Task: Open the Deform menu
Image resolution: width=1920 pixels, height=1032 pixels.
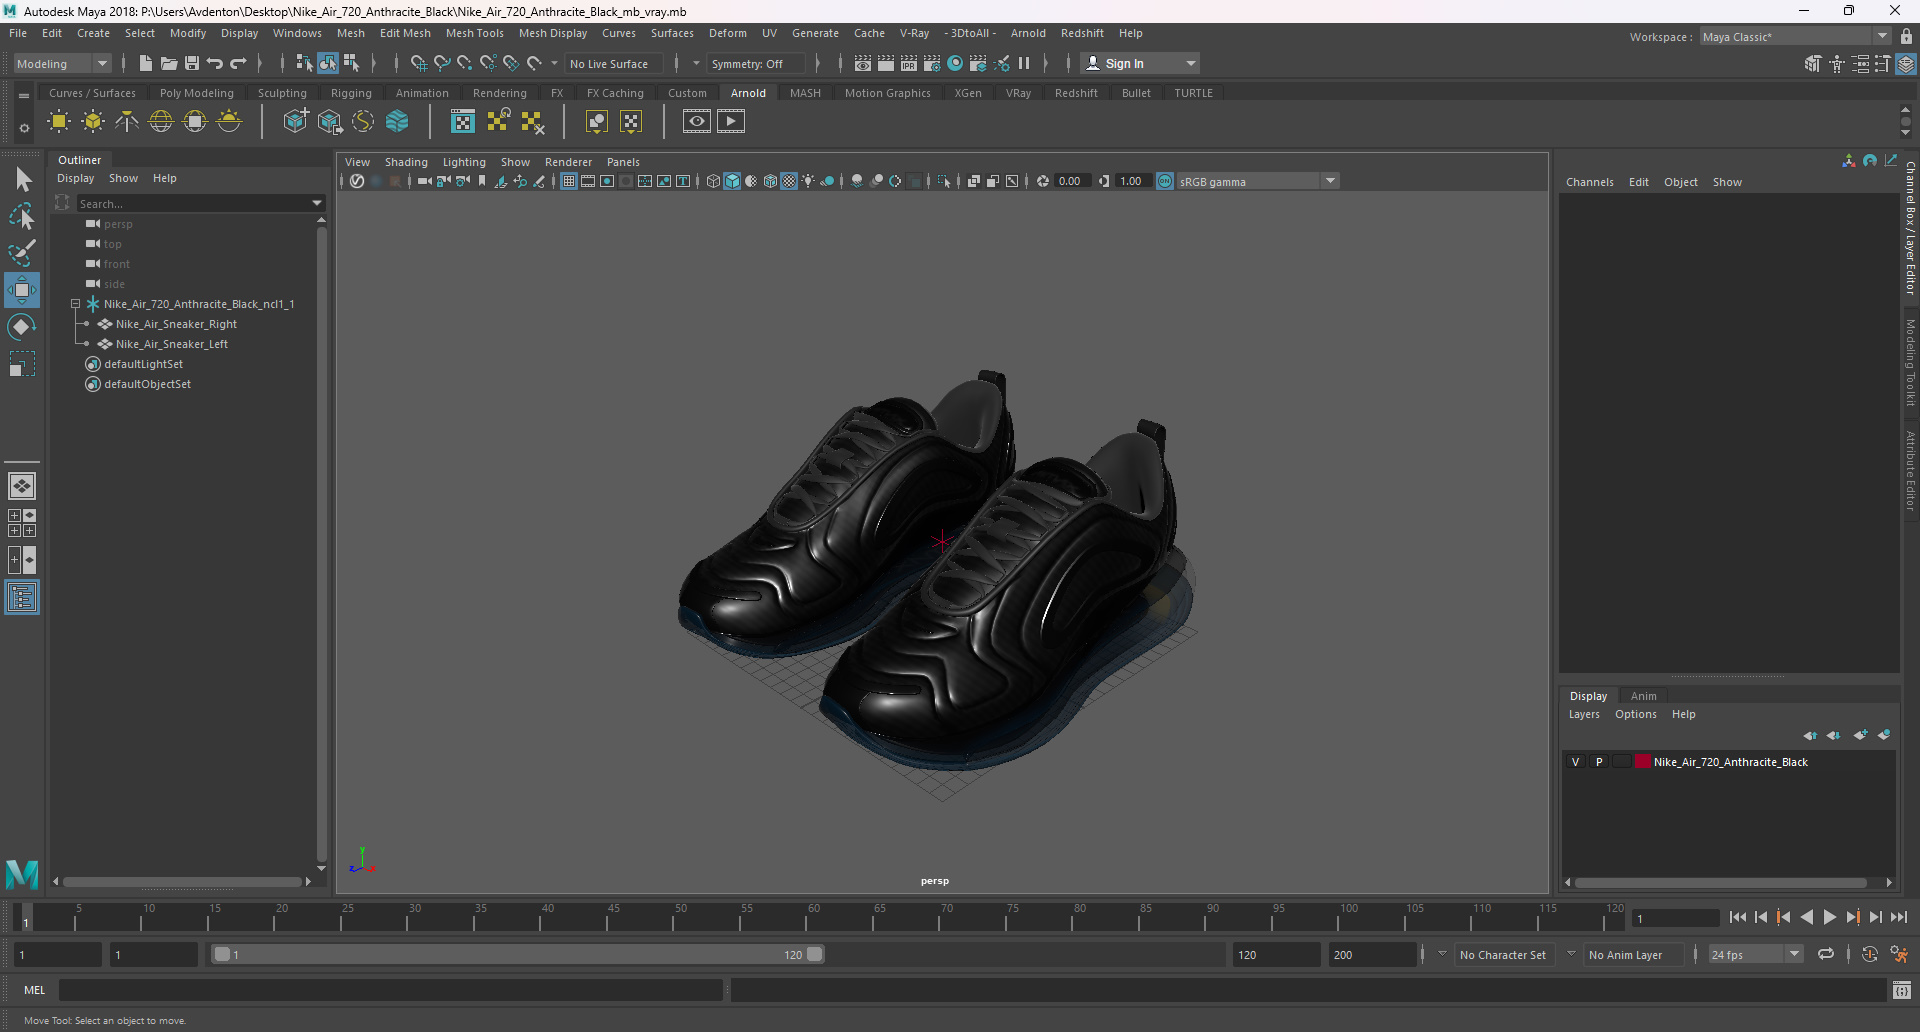Action: pos(727,33)
